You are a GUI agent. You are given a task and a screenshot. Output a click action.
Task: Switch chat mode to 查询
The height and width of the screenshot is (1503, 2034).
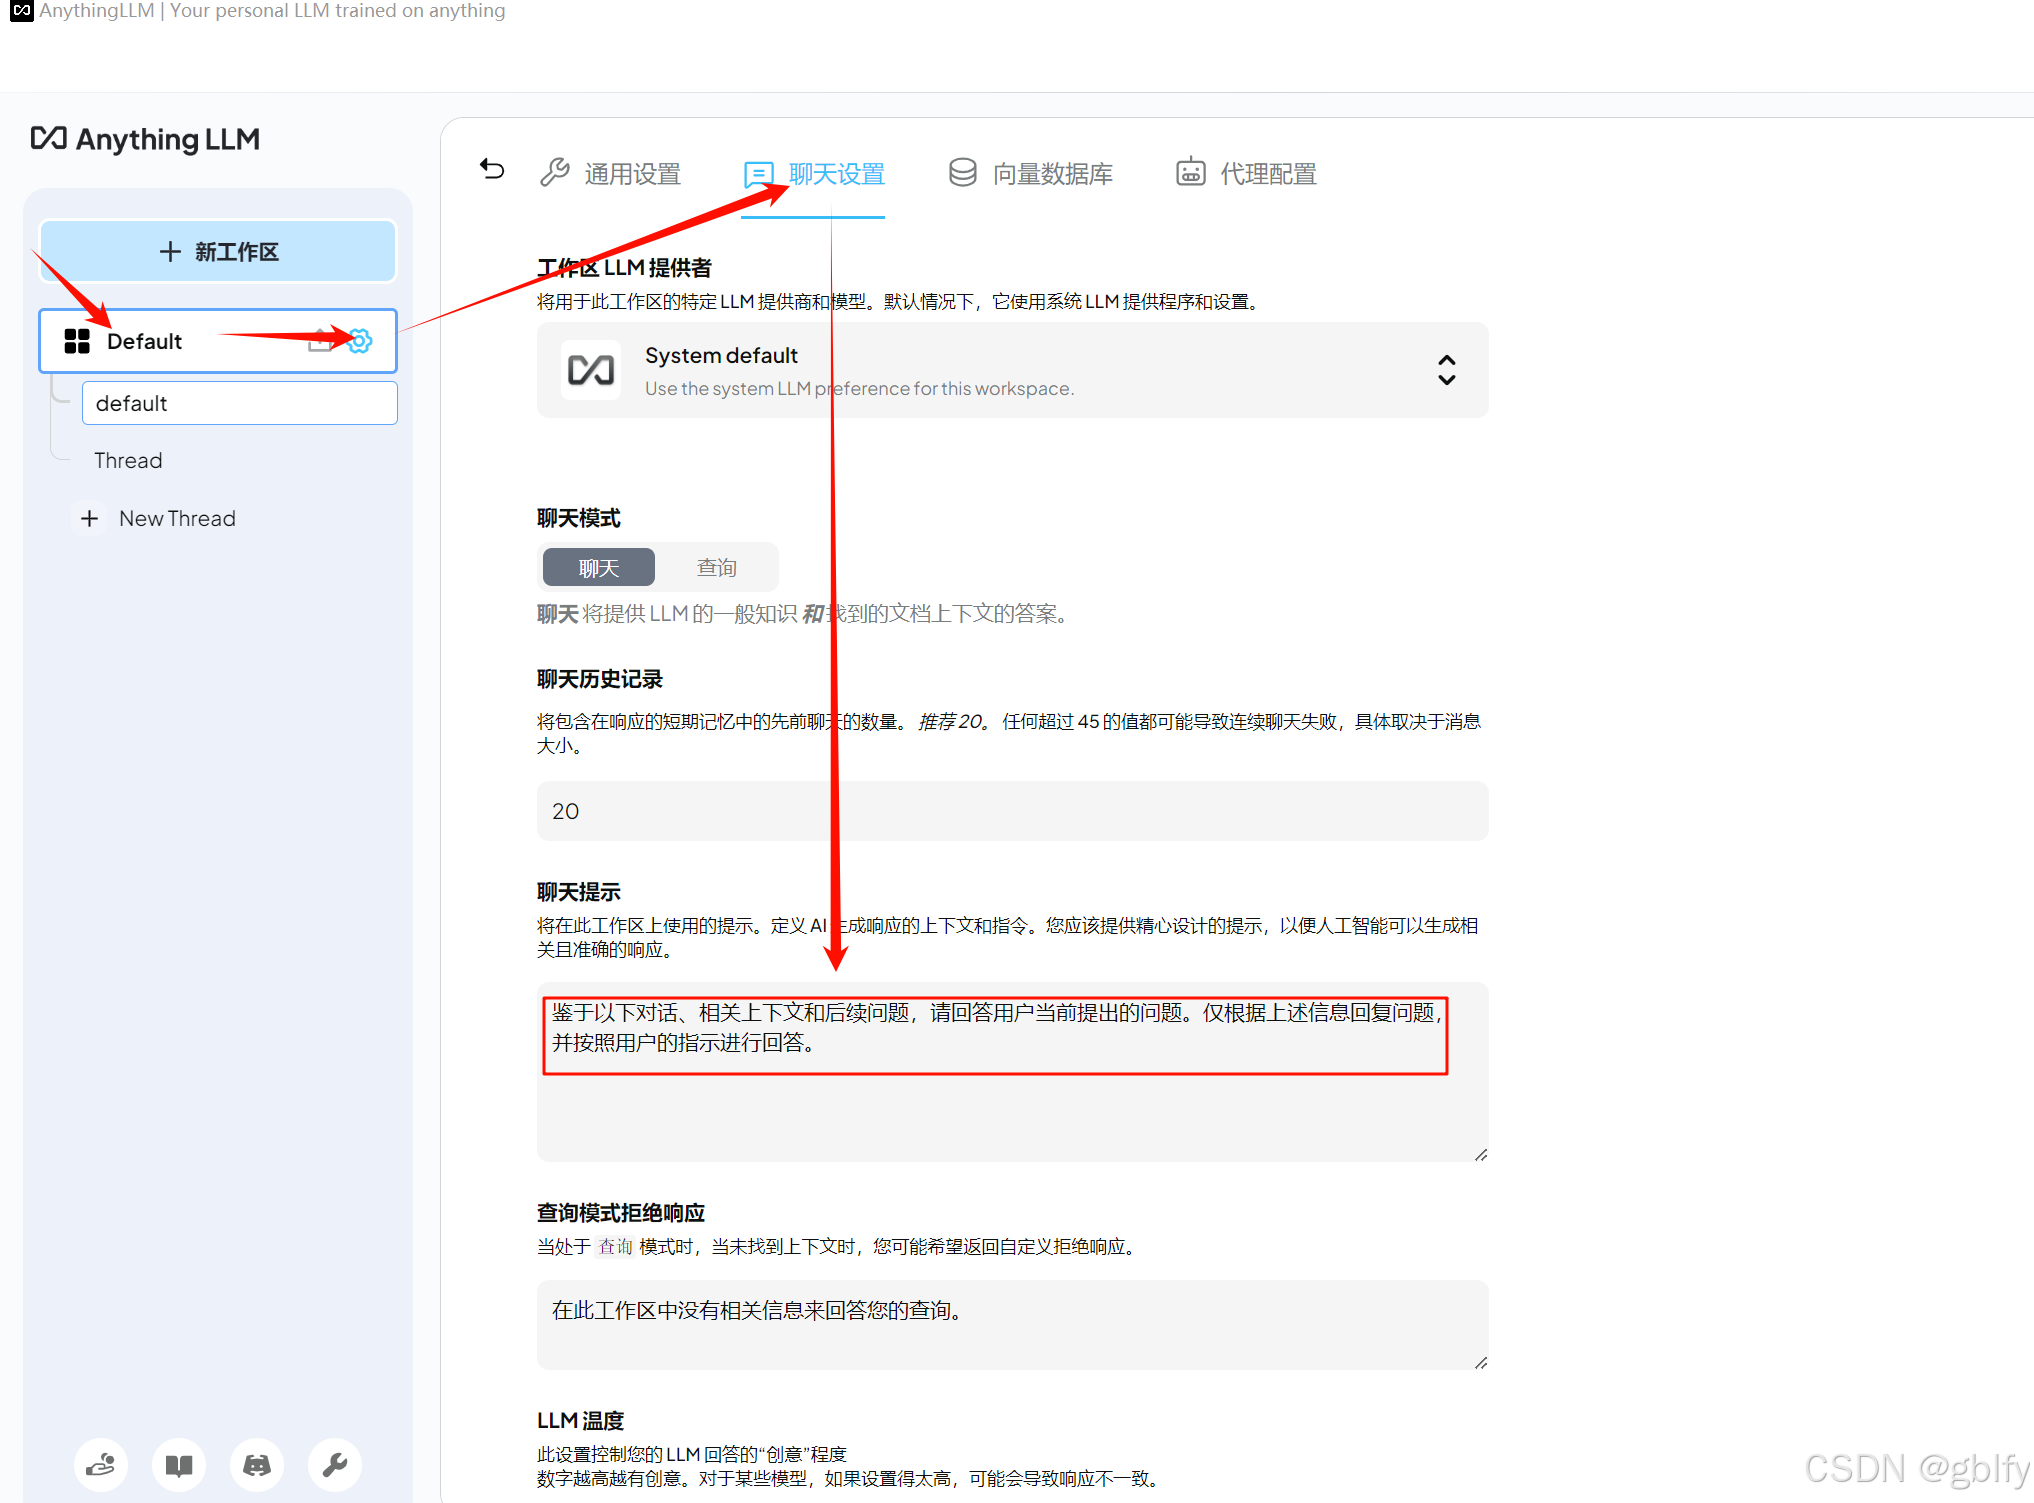point(716,568)
